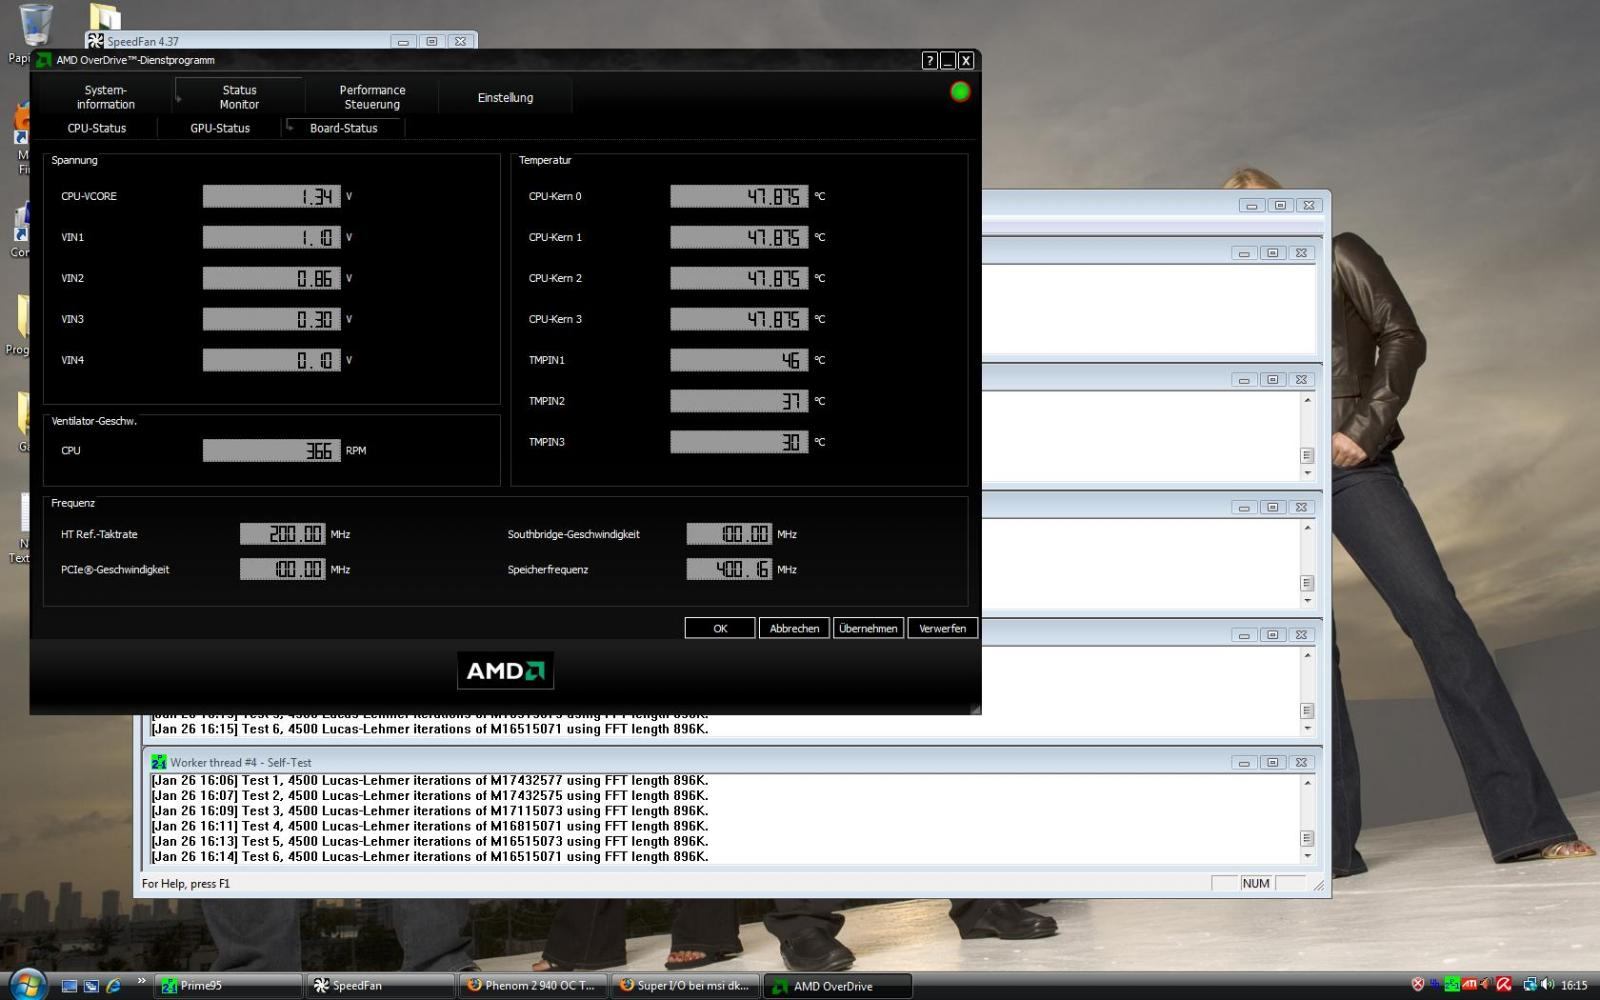Click the CPU-Kern 0 temperature readout
Image resolution: width=1600 pixels, height=1000 pixels.
coord(739,196)
